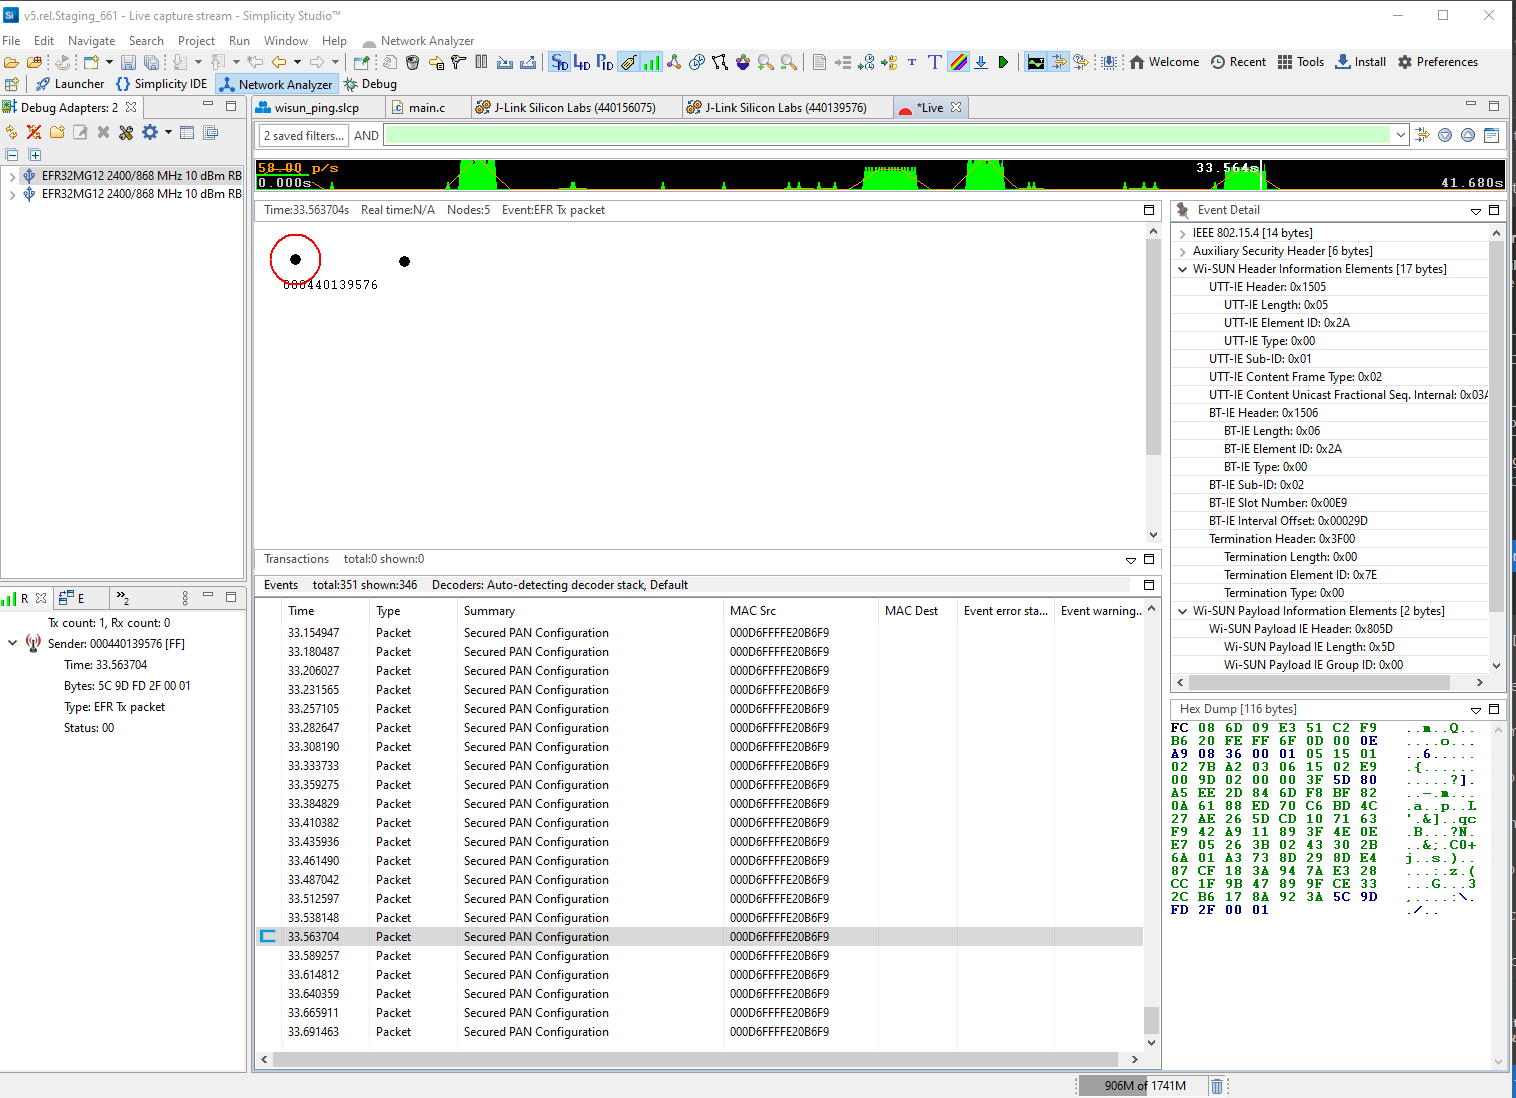The image size is (1516, 1098).
Task: Select the wisun_ping.slcp editor tab
Action: click(x=318, y=106)
